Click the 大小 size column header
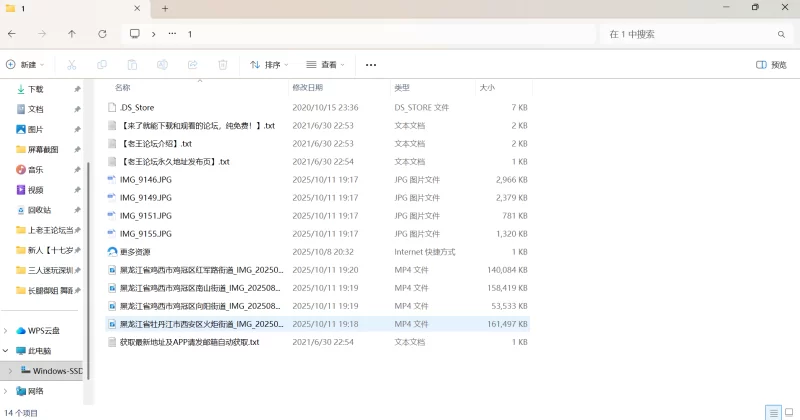This screenshot has width=800, height=420. point(487,88)
